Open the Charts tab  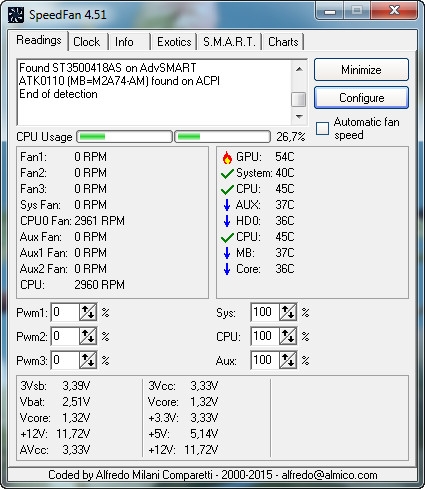(283, 42)
